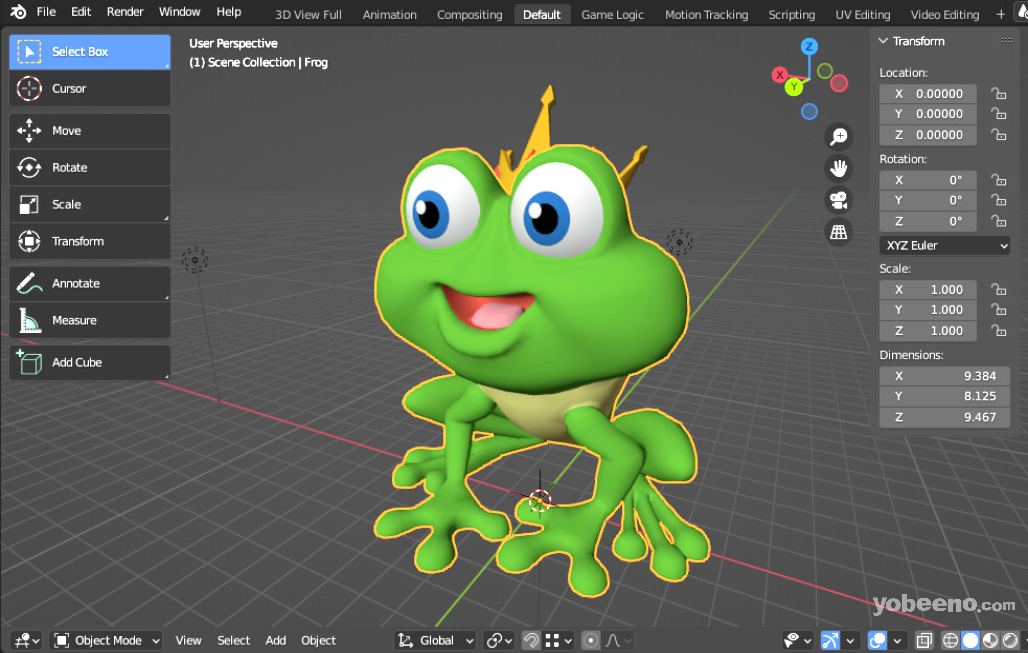This screenshot has height=653, width=1028.
Task: Open object visibility and selectability dropdown
Action: (798, 641)
